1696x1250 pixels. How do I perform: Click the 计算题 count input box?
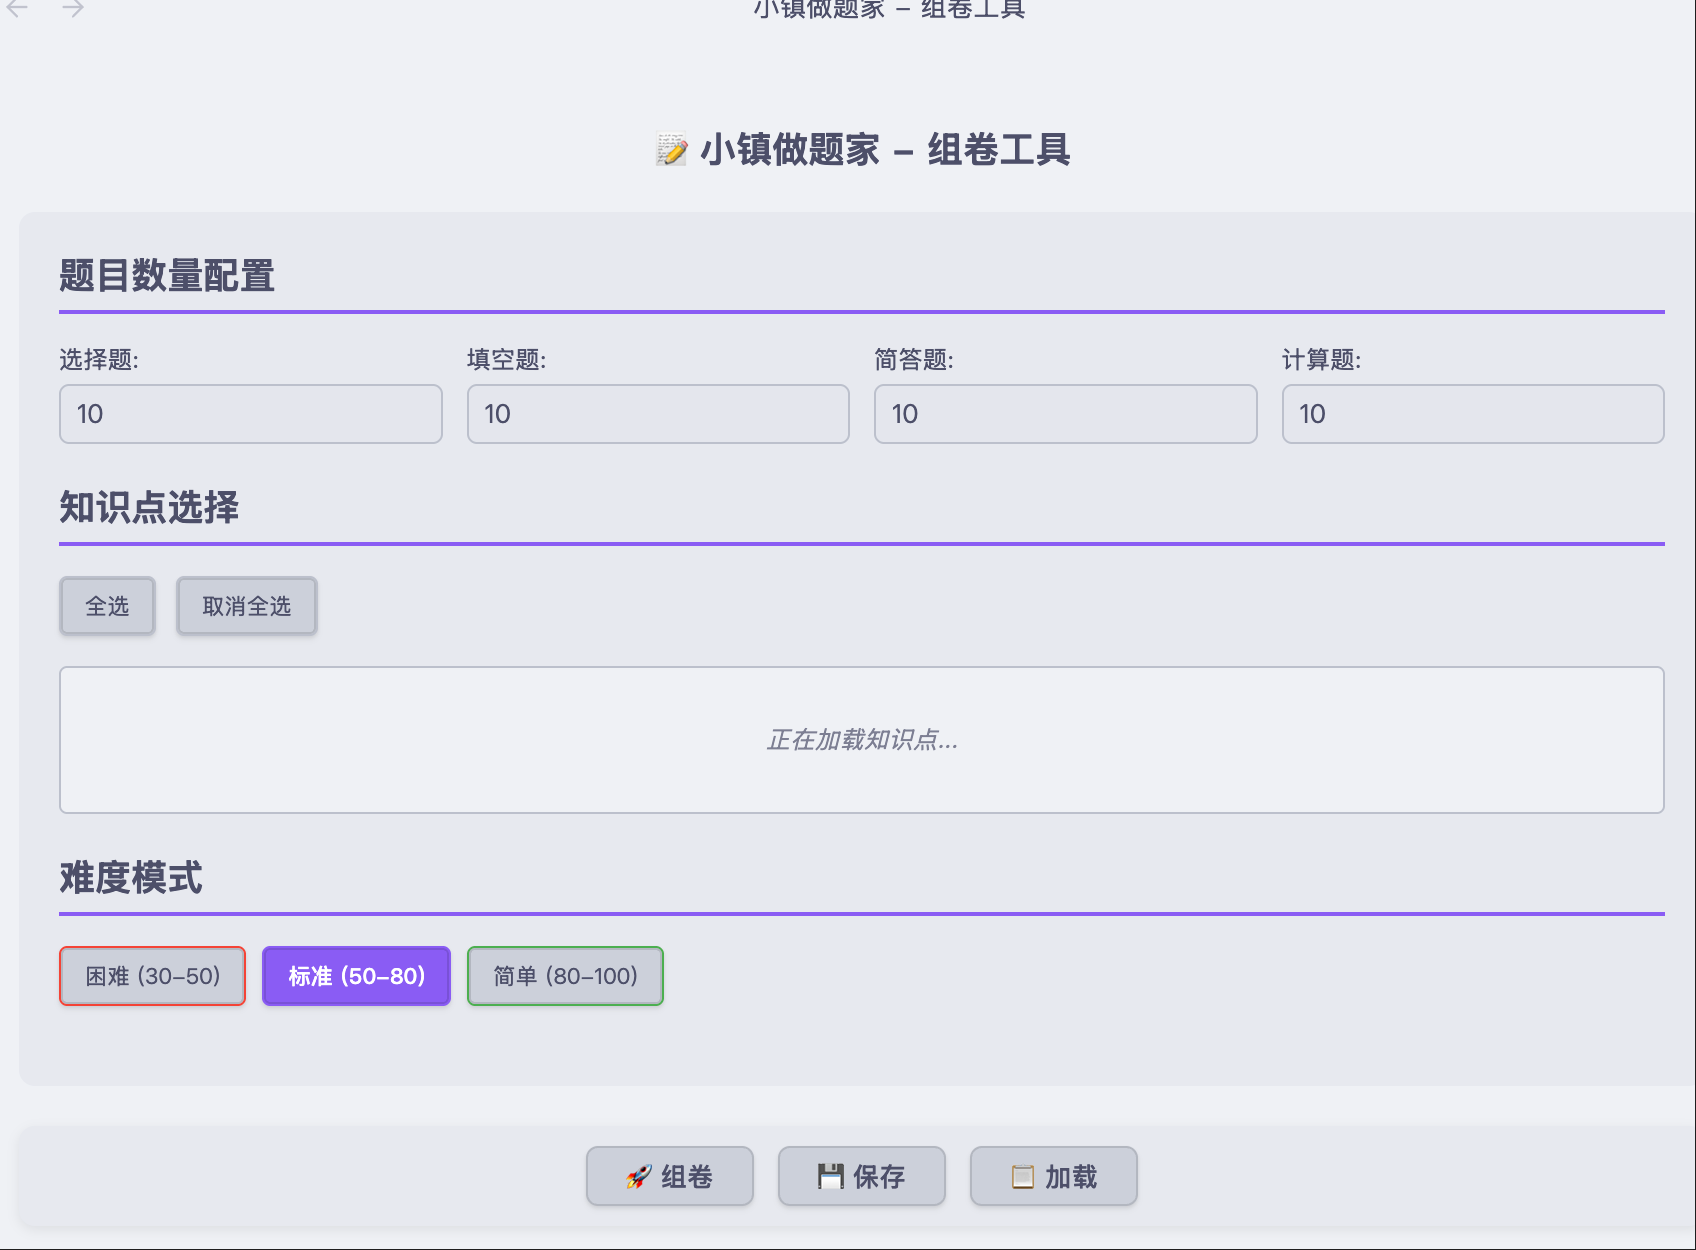click(x=1472, y=414)
